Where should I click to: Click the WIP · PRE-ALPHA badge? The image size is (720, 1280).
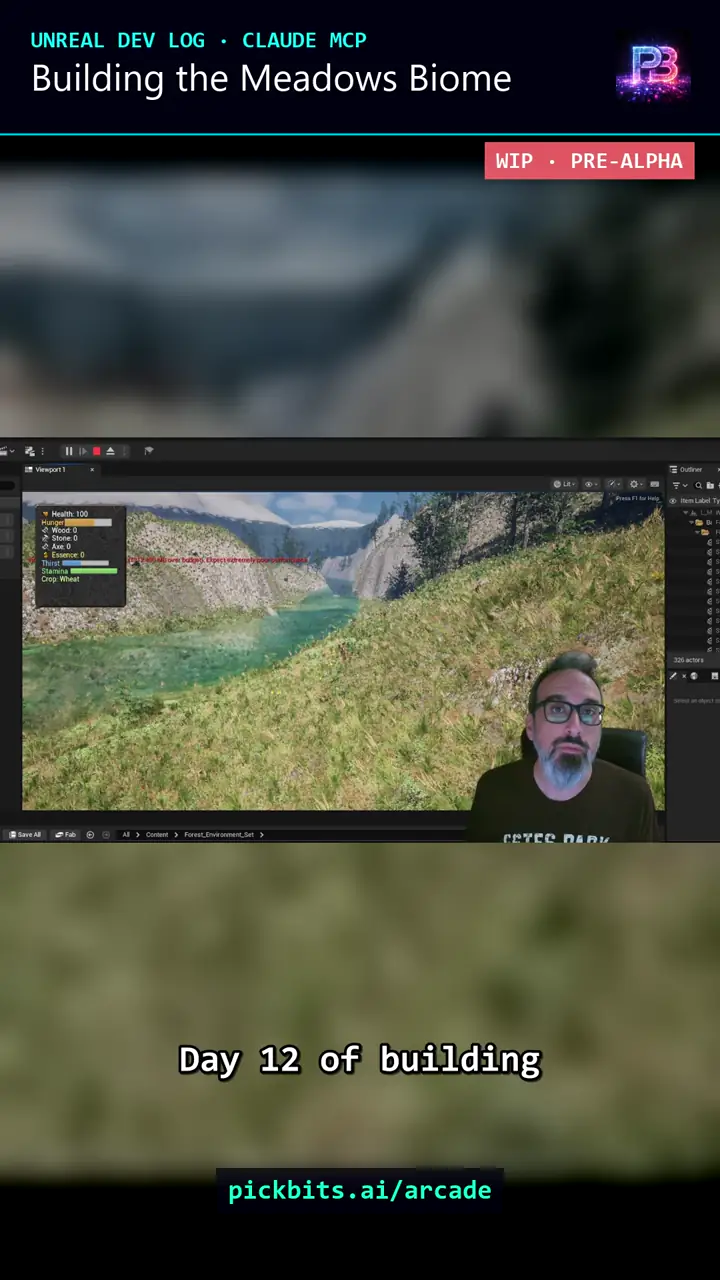589,161
